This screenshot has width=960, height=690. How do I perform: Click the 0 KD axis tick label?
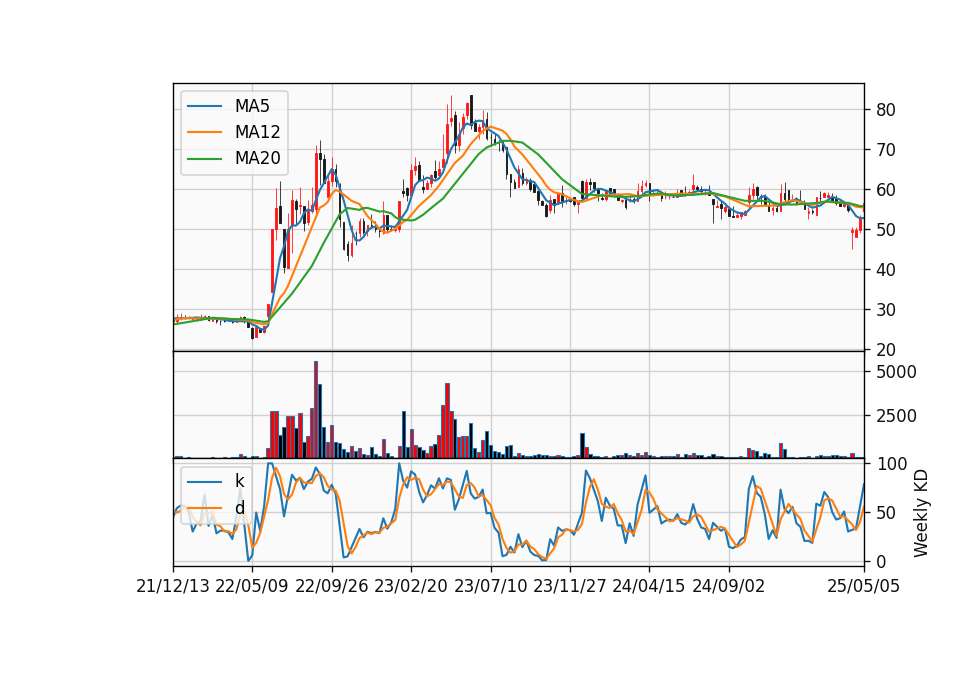point(881,561)
